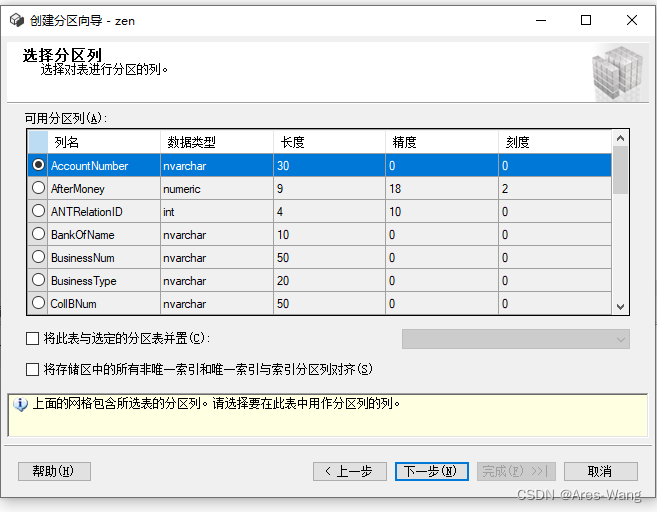Click the 数据类型 column header

[217, 142]
